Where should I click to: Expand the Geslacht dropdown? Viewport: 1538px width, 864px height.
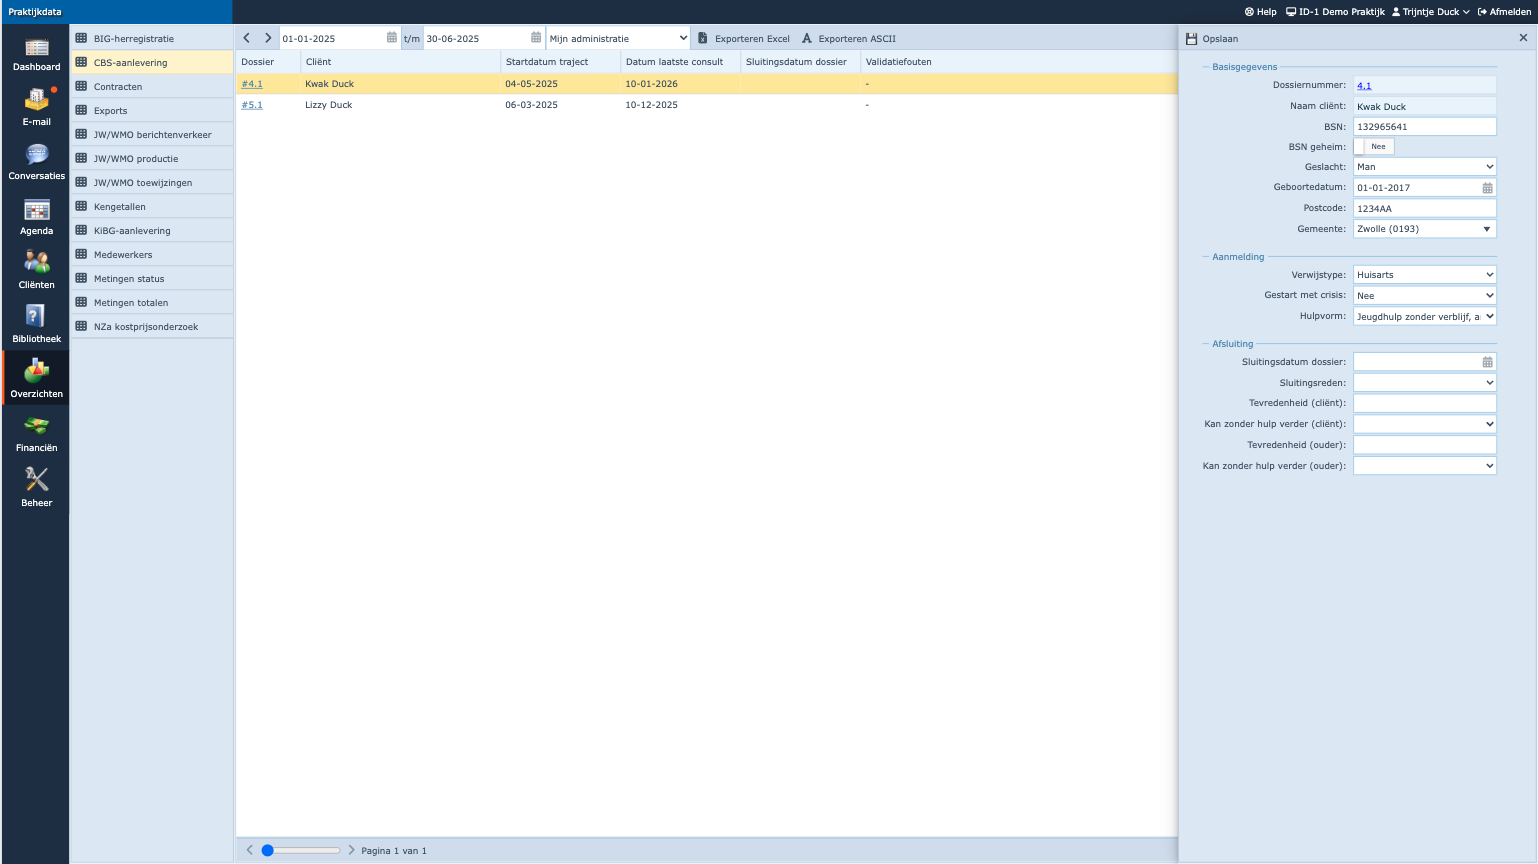(x=1424, y=167)
